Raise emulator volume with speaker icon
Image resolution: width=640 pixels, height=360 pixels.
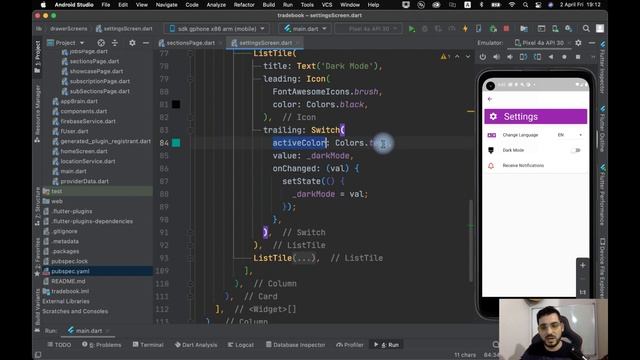pos(496,57)
